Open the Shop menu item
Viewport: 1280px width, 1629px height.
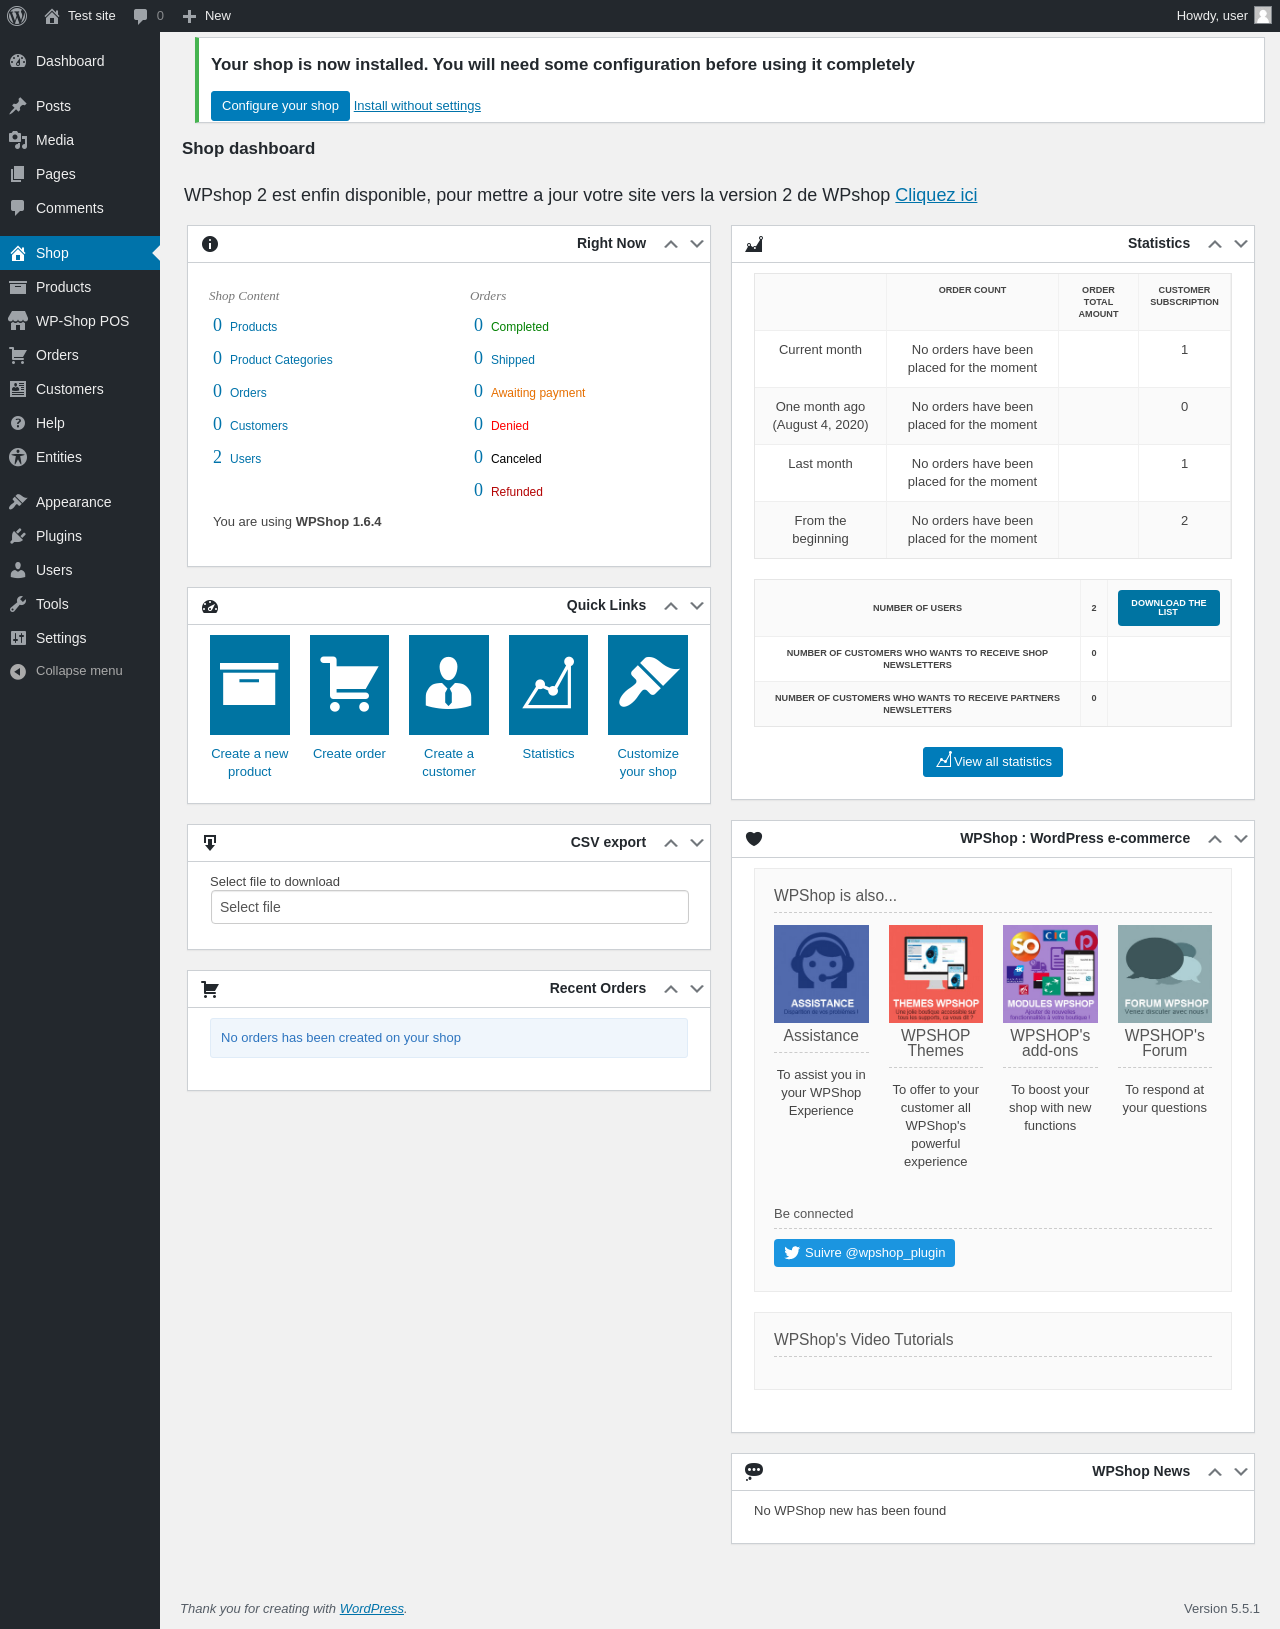point(80,253)
